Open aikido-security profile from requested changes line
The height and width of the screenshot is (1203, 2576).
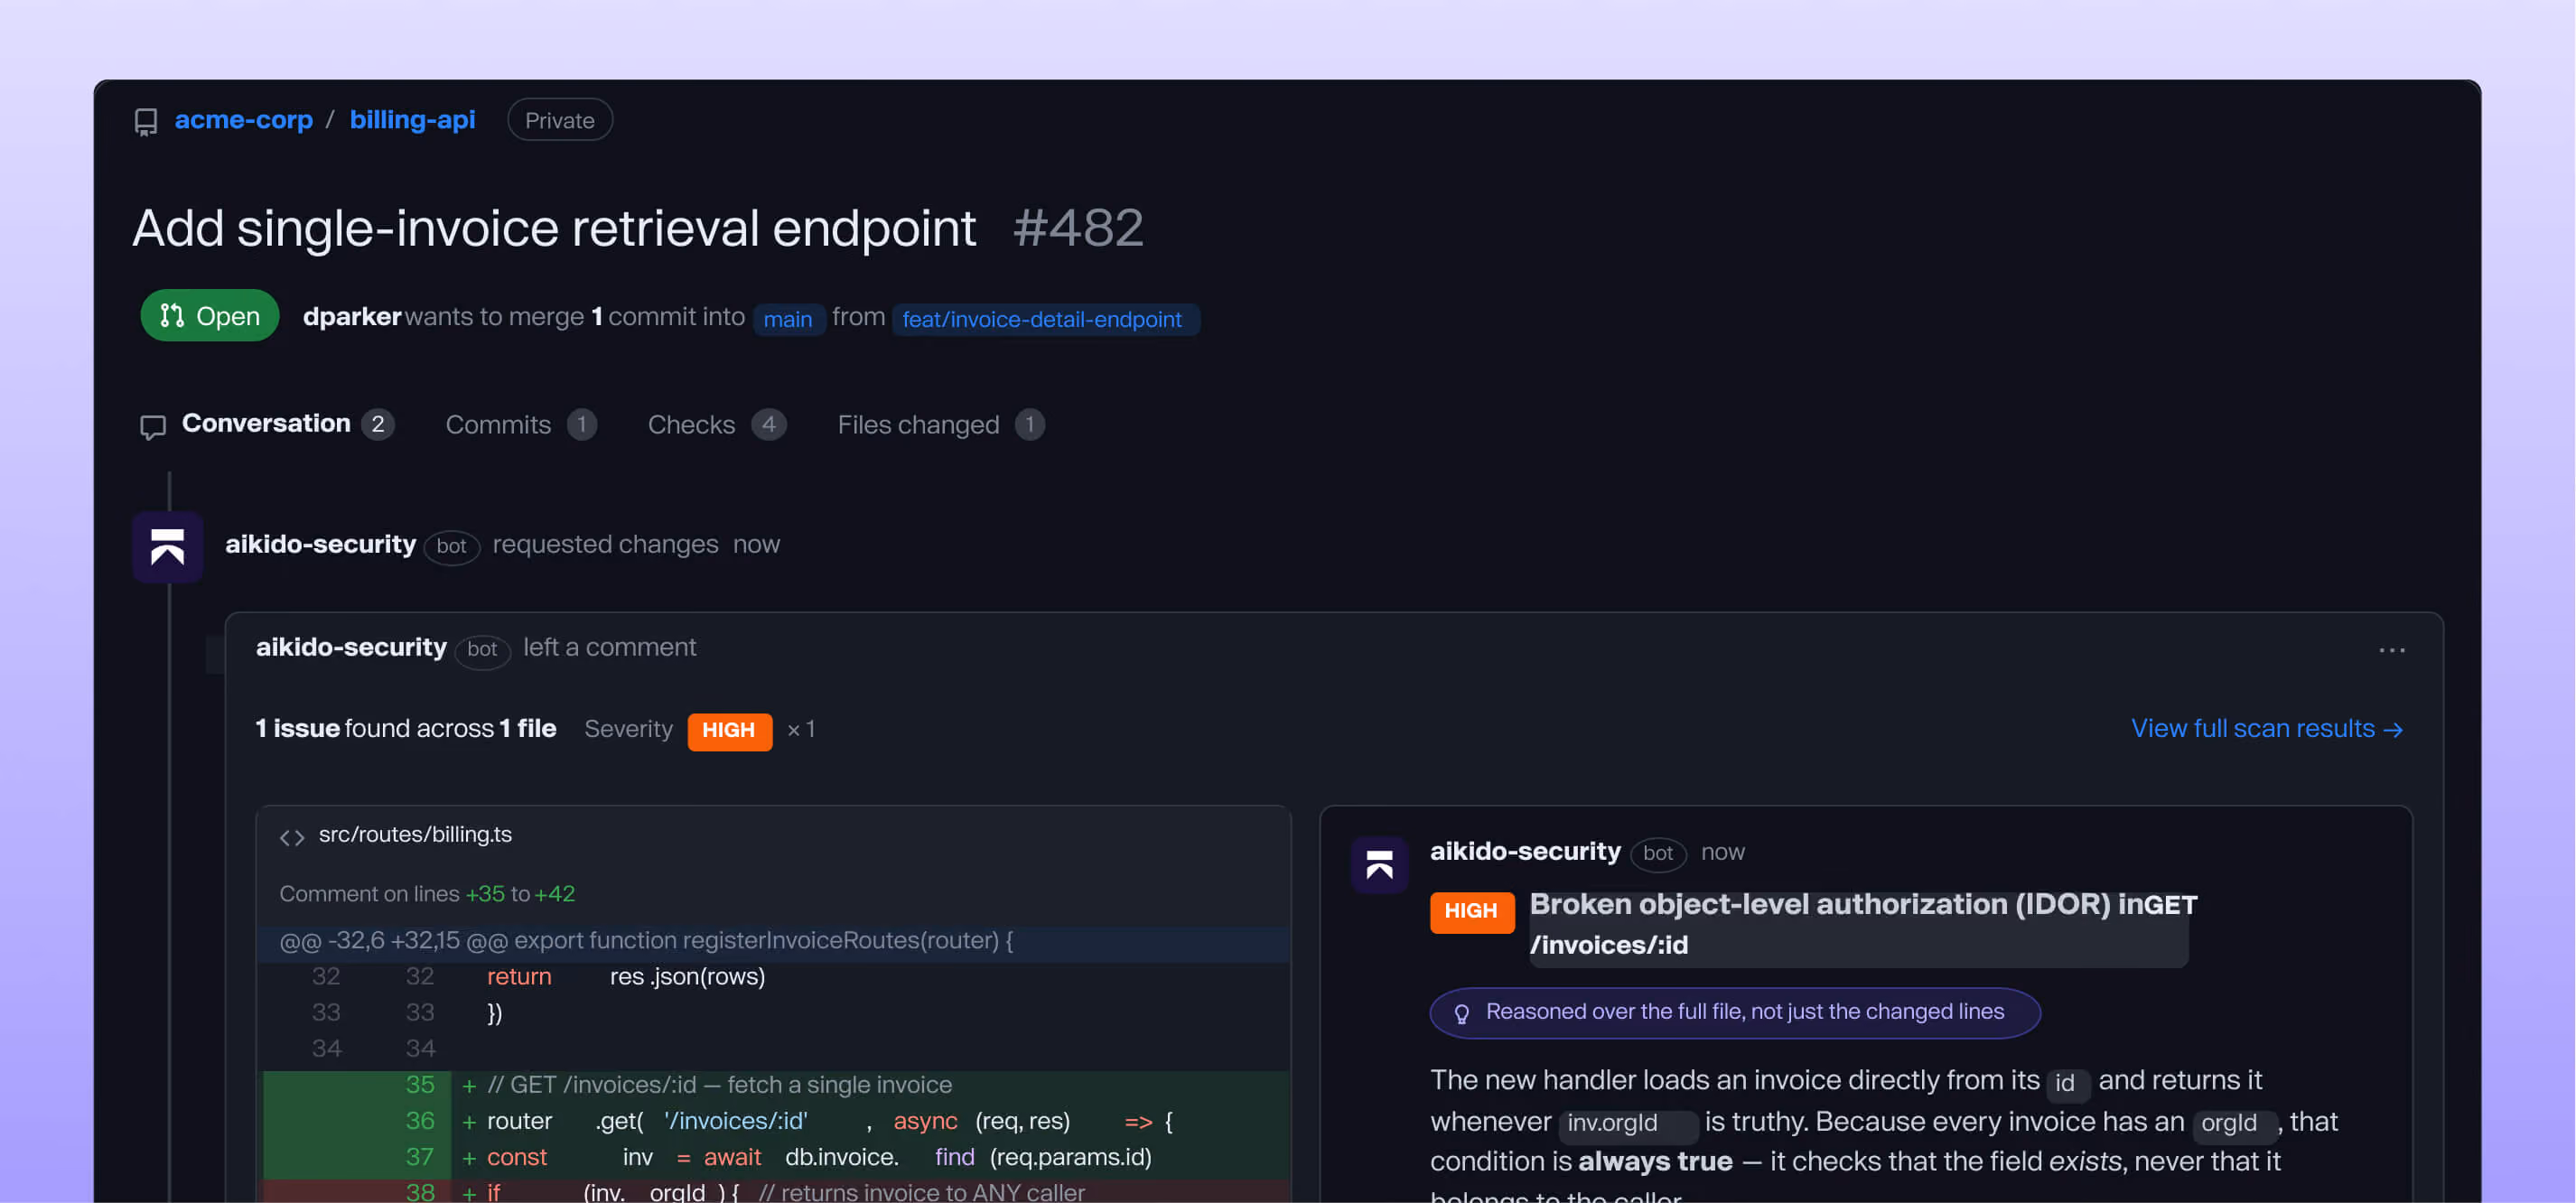tap(320, 544)
